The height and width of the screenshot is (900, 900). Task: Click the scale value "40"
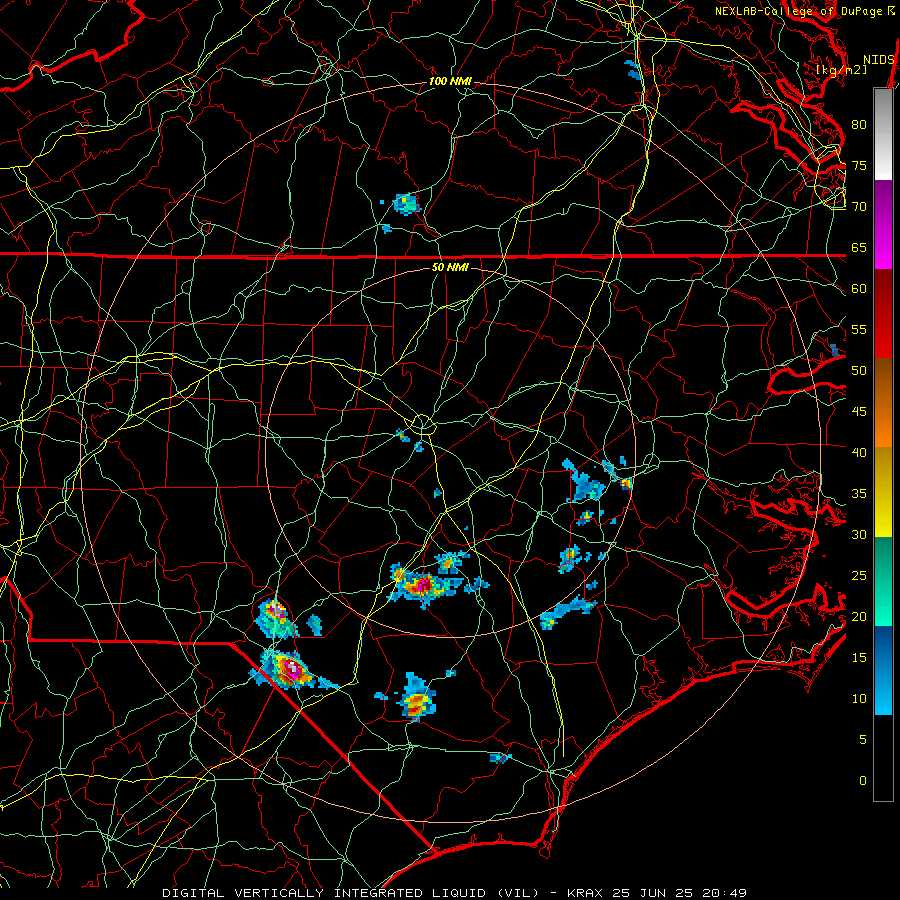[x=859, y=452]
